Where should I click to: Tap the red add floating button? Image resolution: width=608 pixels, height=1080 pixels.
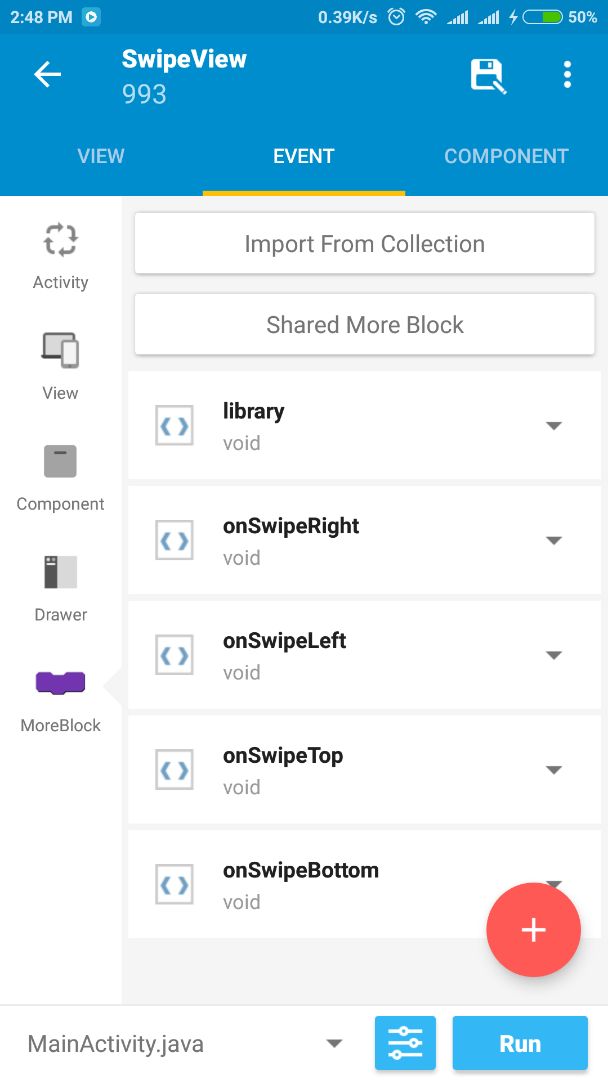click(533, 930)
